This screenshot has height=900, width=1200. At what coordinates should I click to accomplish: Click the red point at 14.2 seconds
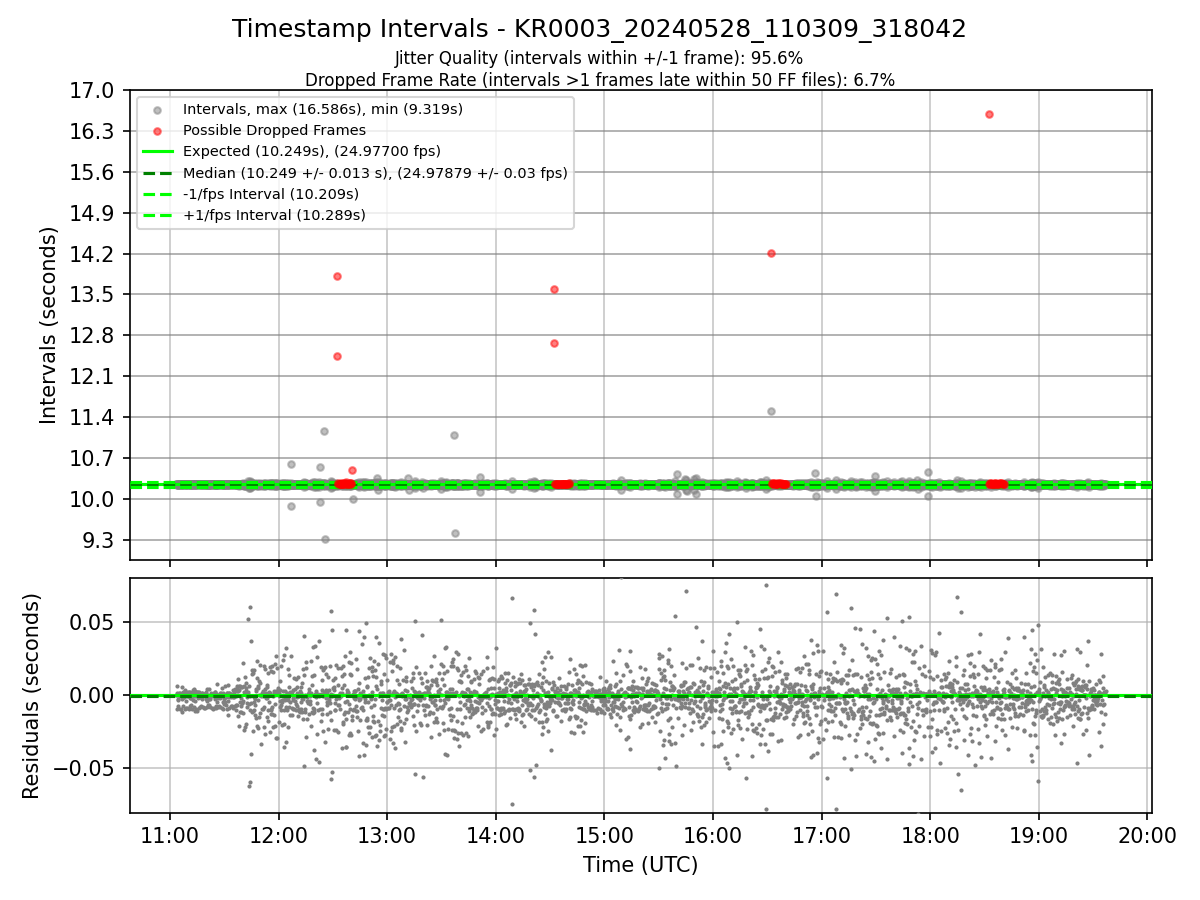(x=771, y=253)
